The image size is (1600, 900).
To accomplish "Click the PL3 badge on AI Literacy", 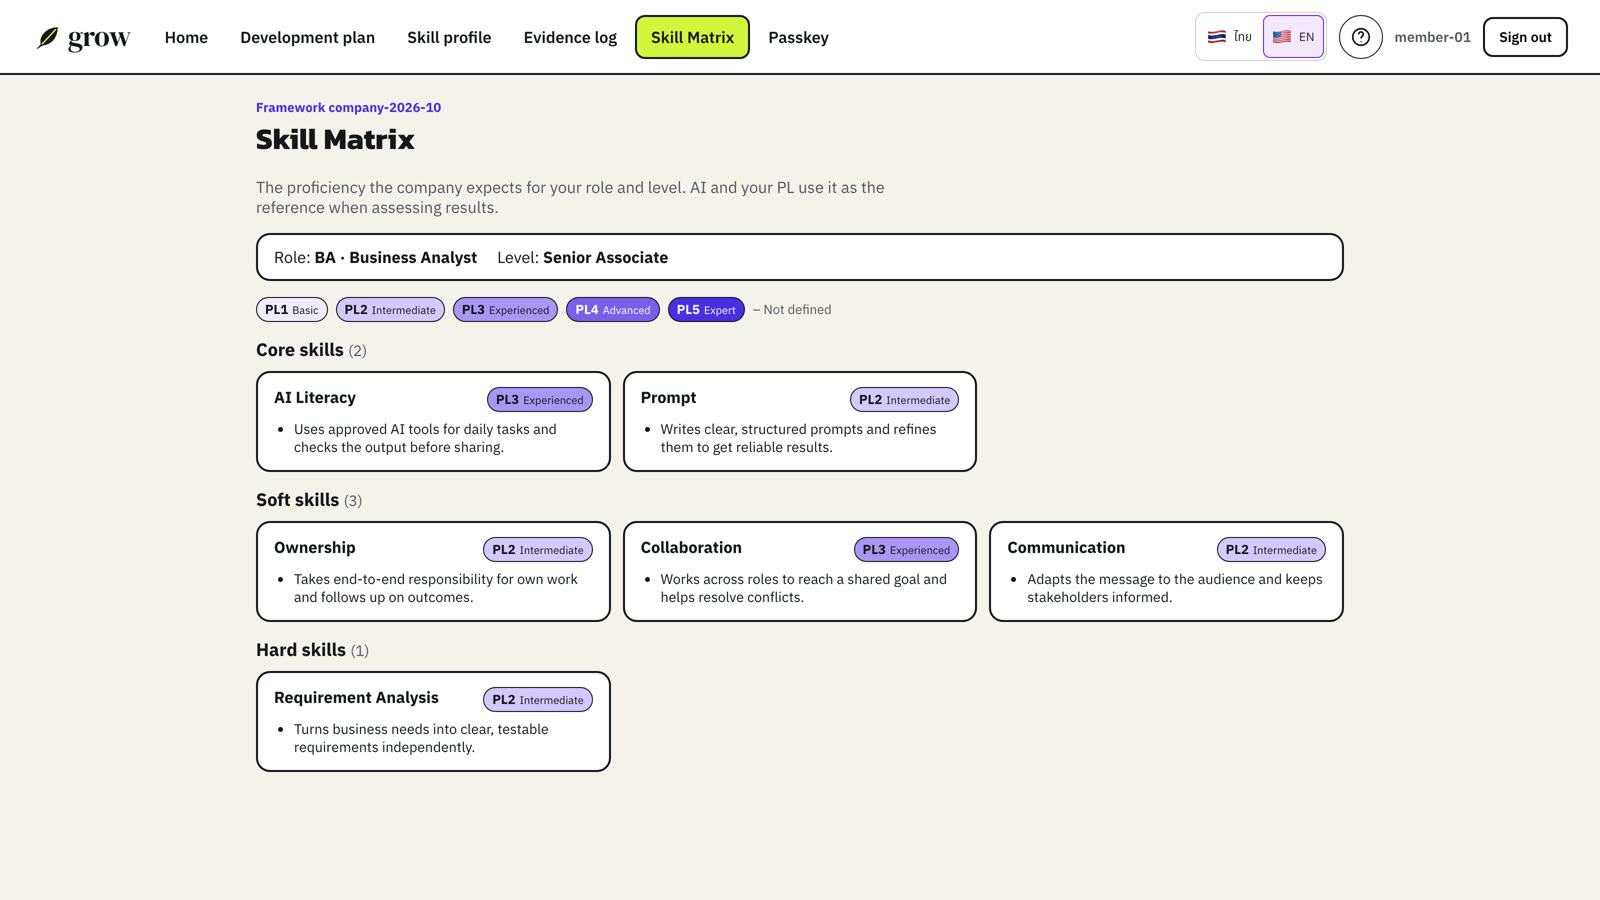I will click(540, 400).
